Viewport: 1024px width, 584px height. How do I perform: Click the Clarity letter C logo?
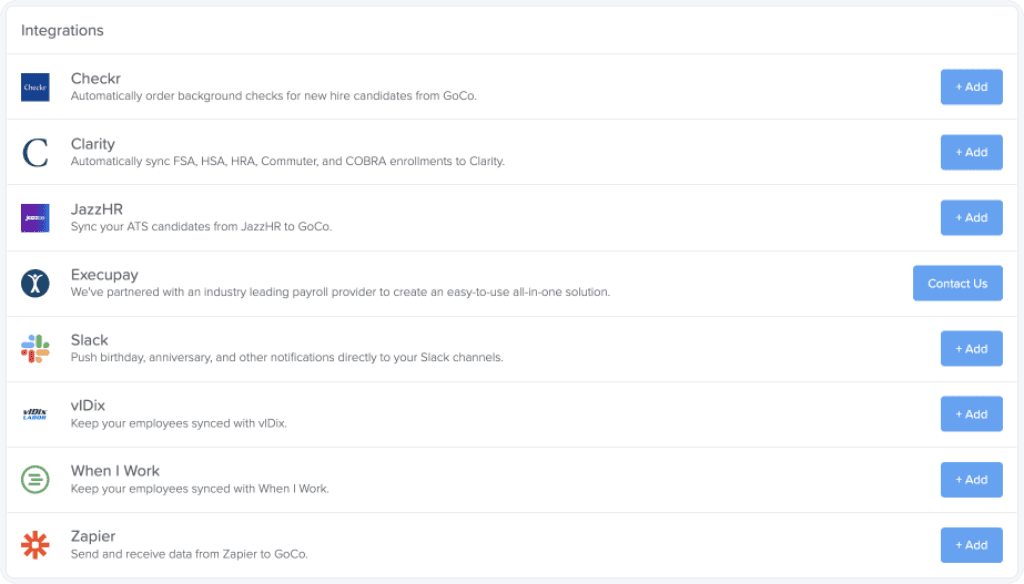[x=35, y=153]
